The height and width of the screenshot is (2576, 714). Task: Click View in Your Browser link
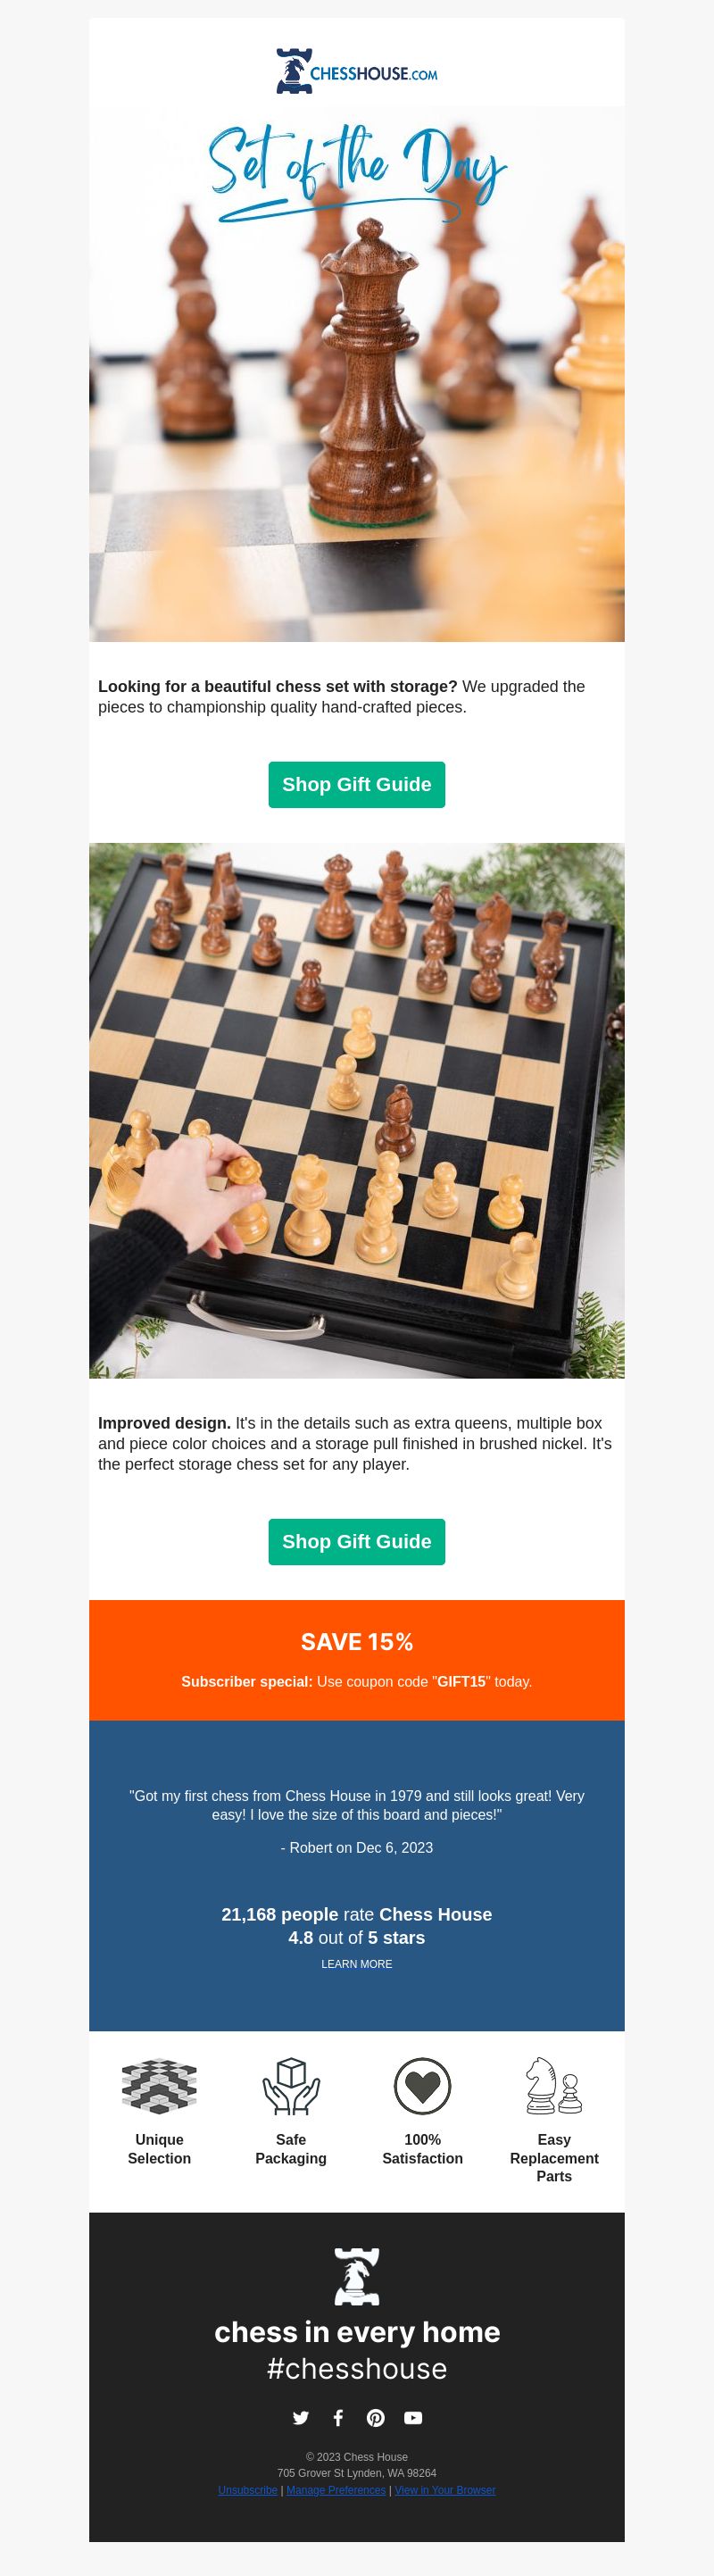coord(445,2490)
